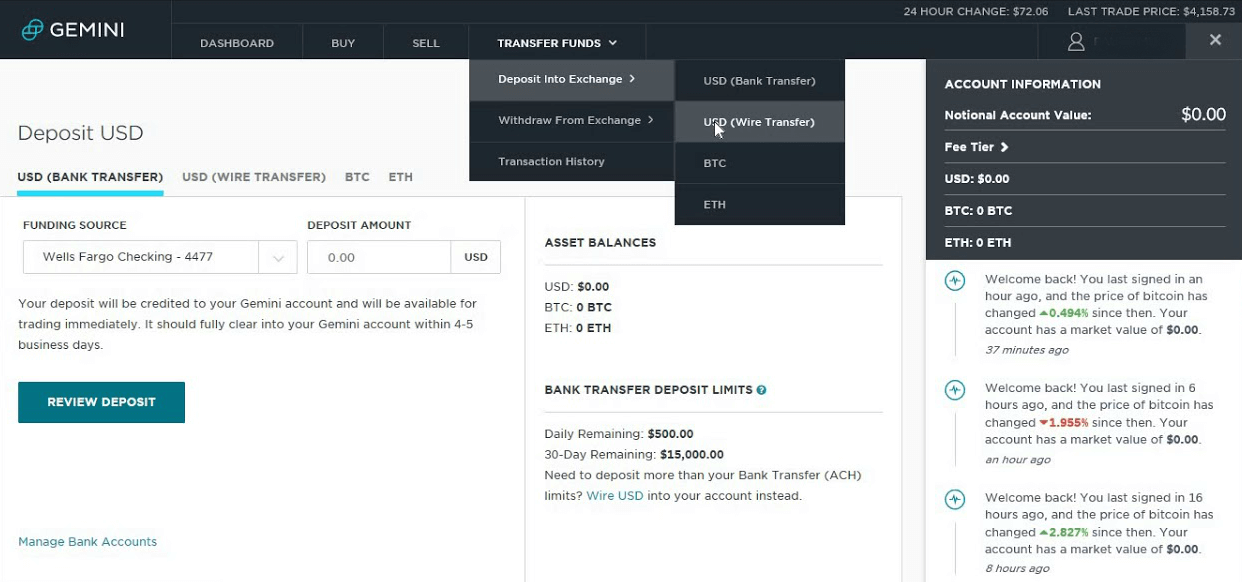Screen dimensions: 1242x582
Task: Click the 'Deposit USD' page heading
Action: pos(80,133)
